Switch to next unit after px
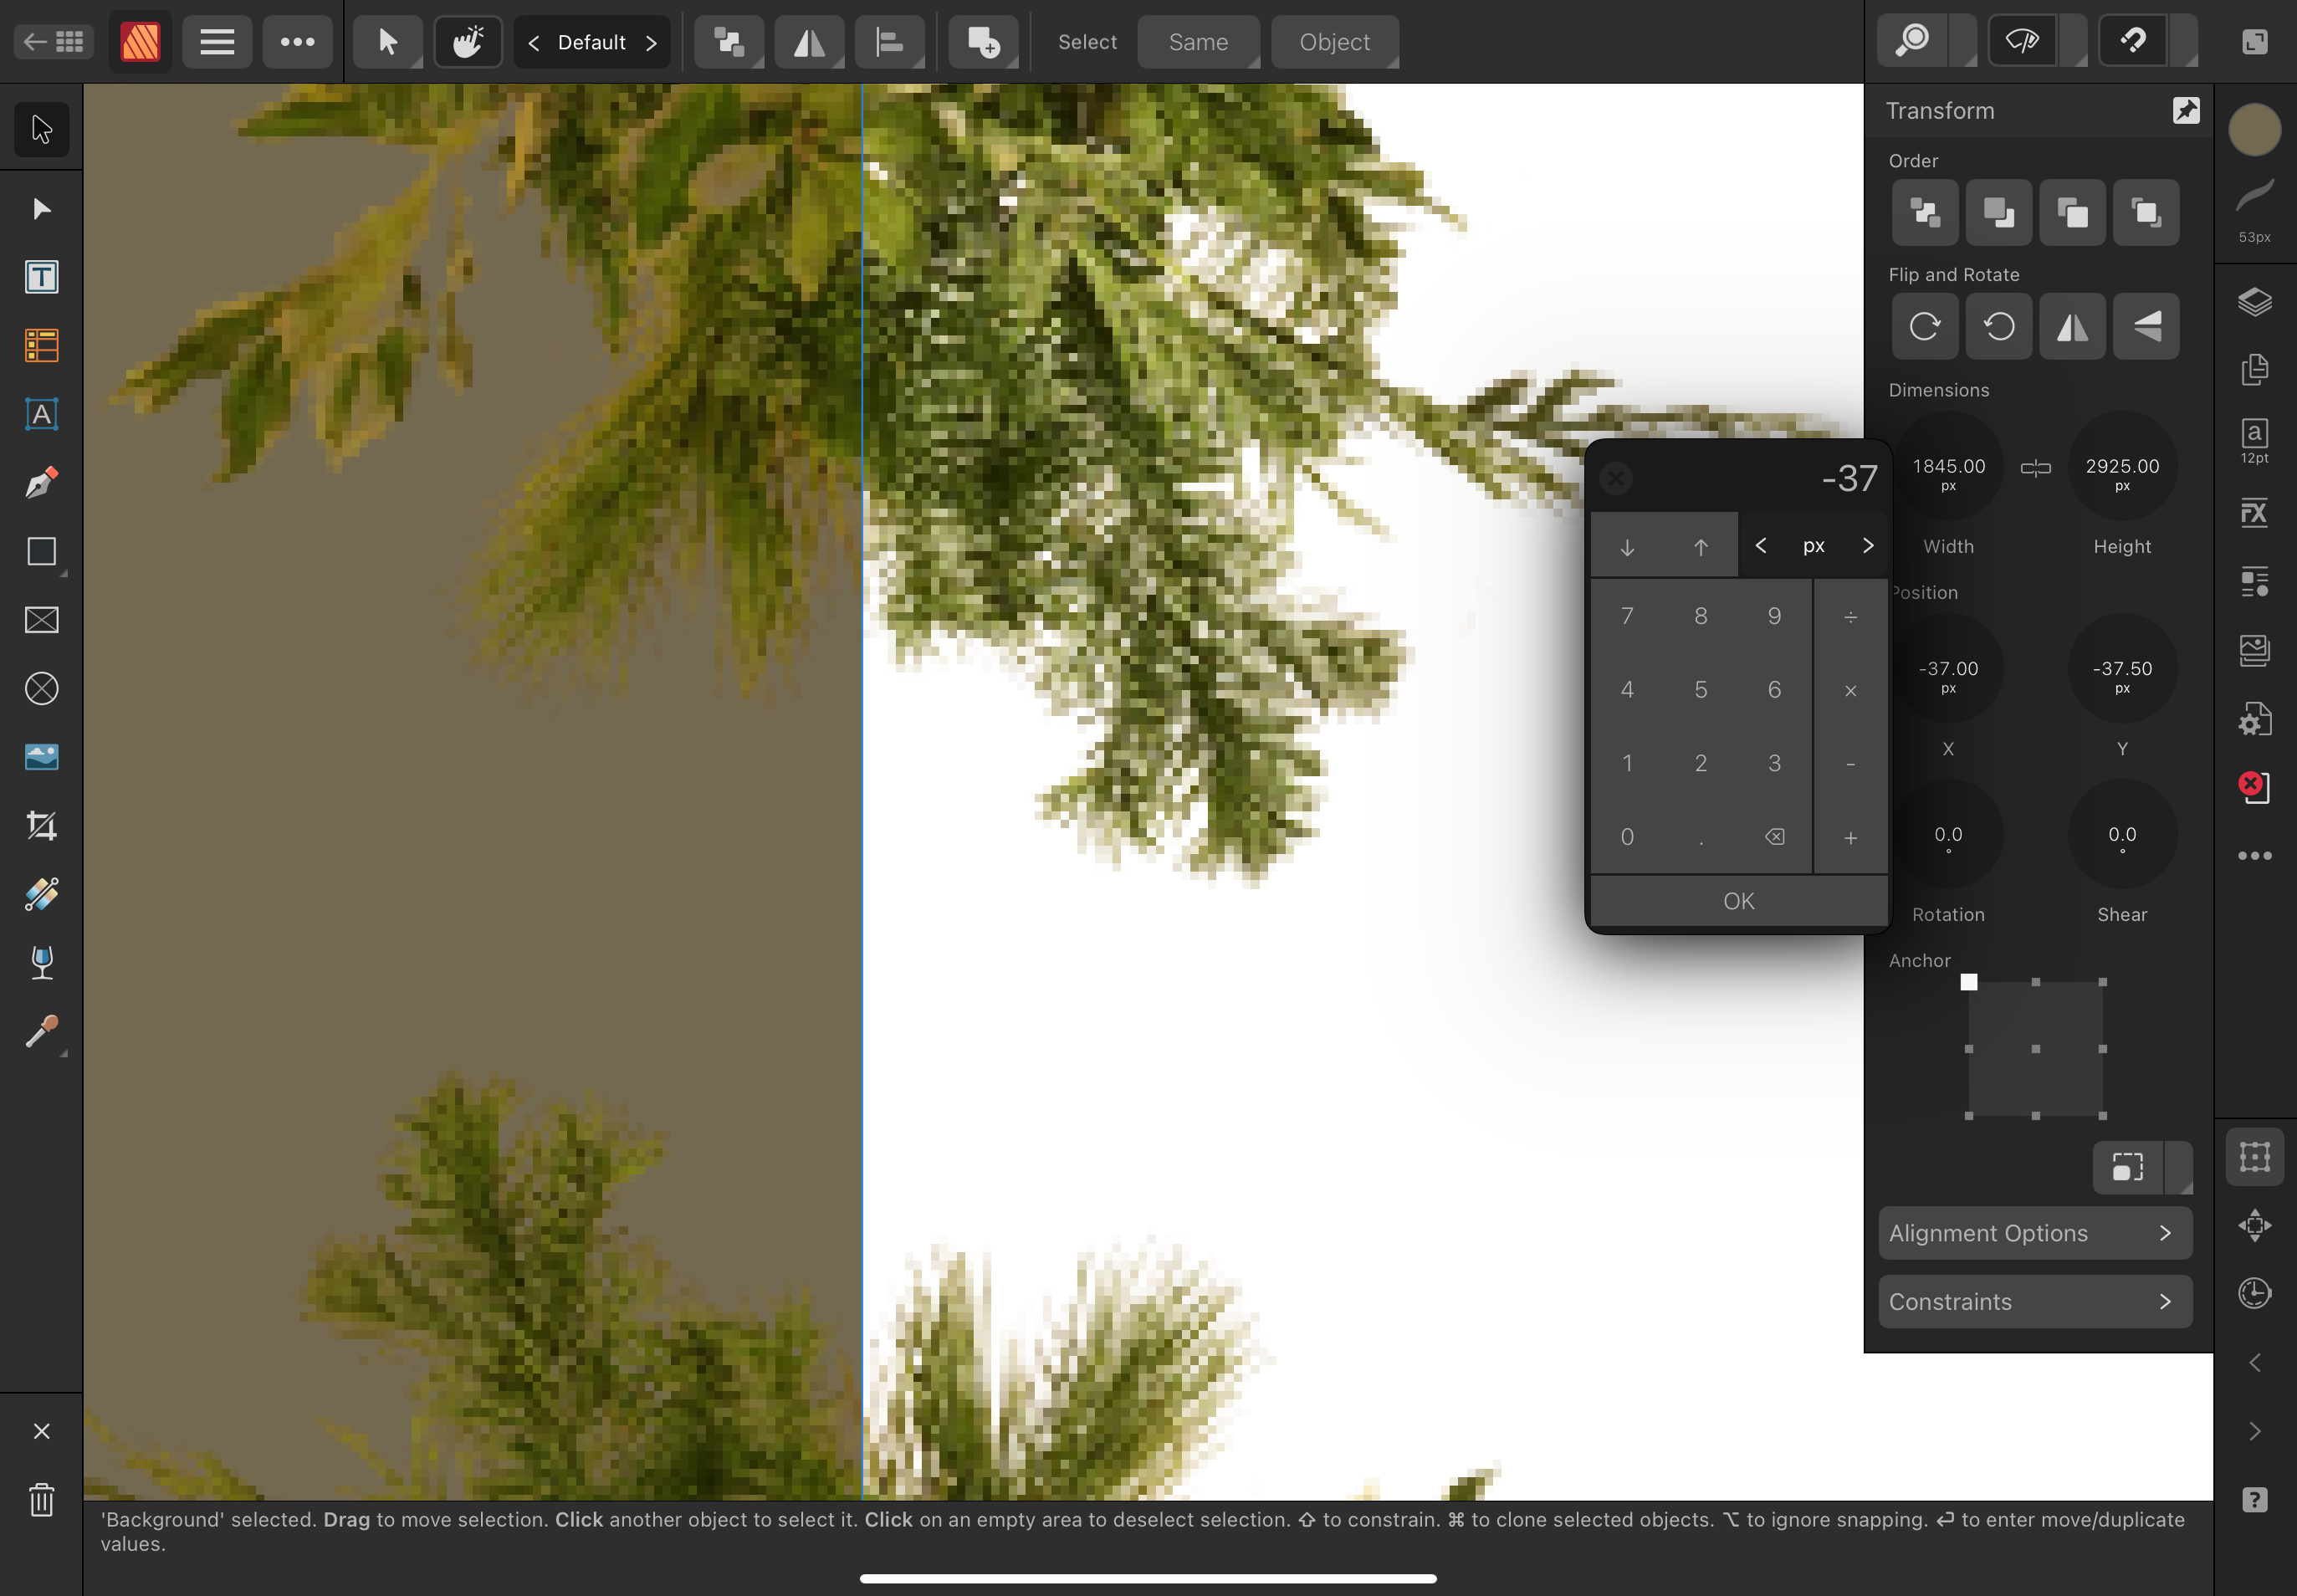This screenshot has width=2297, height=1596. (x=1867, y=545)
